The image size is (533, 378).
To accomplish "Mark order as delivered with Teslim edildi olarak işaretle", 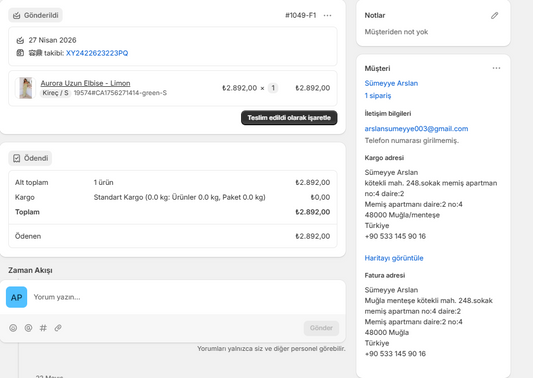I will (x=289, y=118).
